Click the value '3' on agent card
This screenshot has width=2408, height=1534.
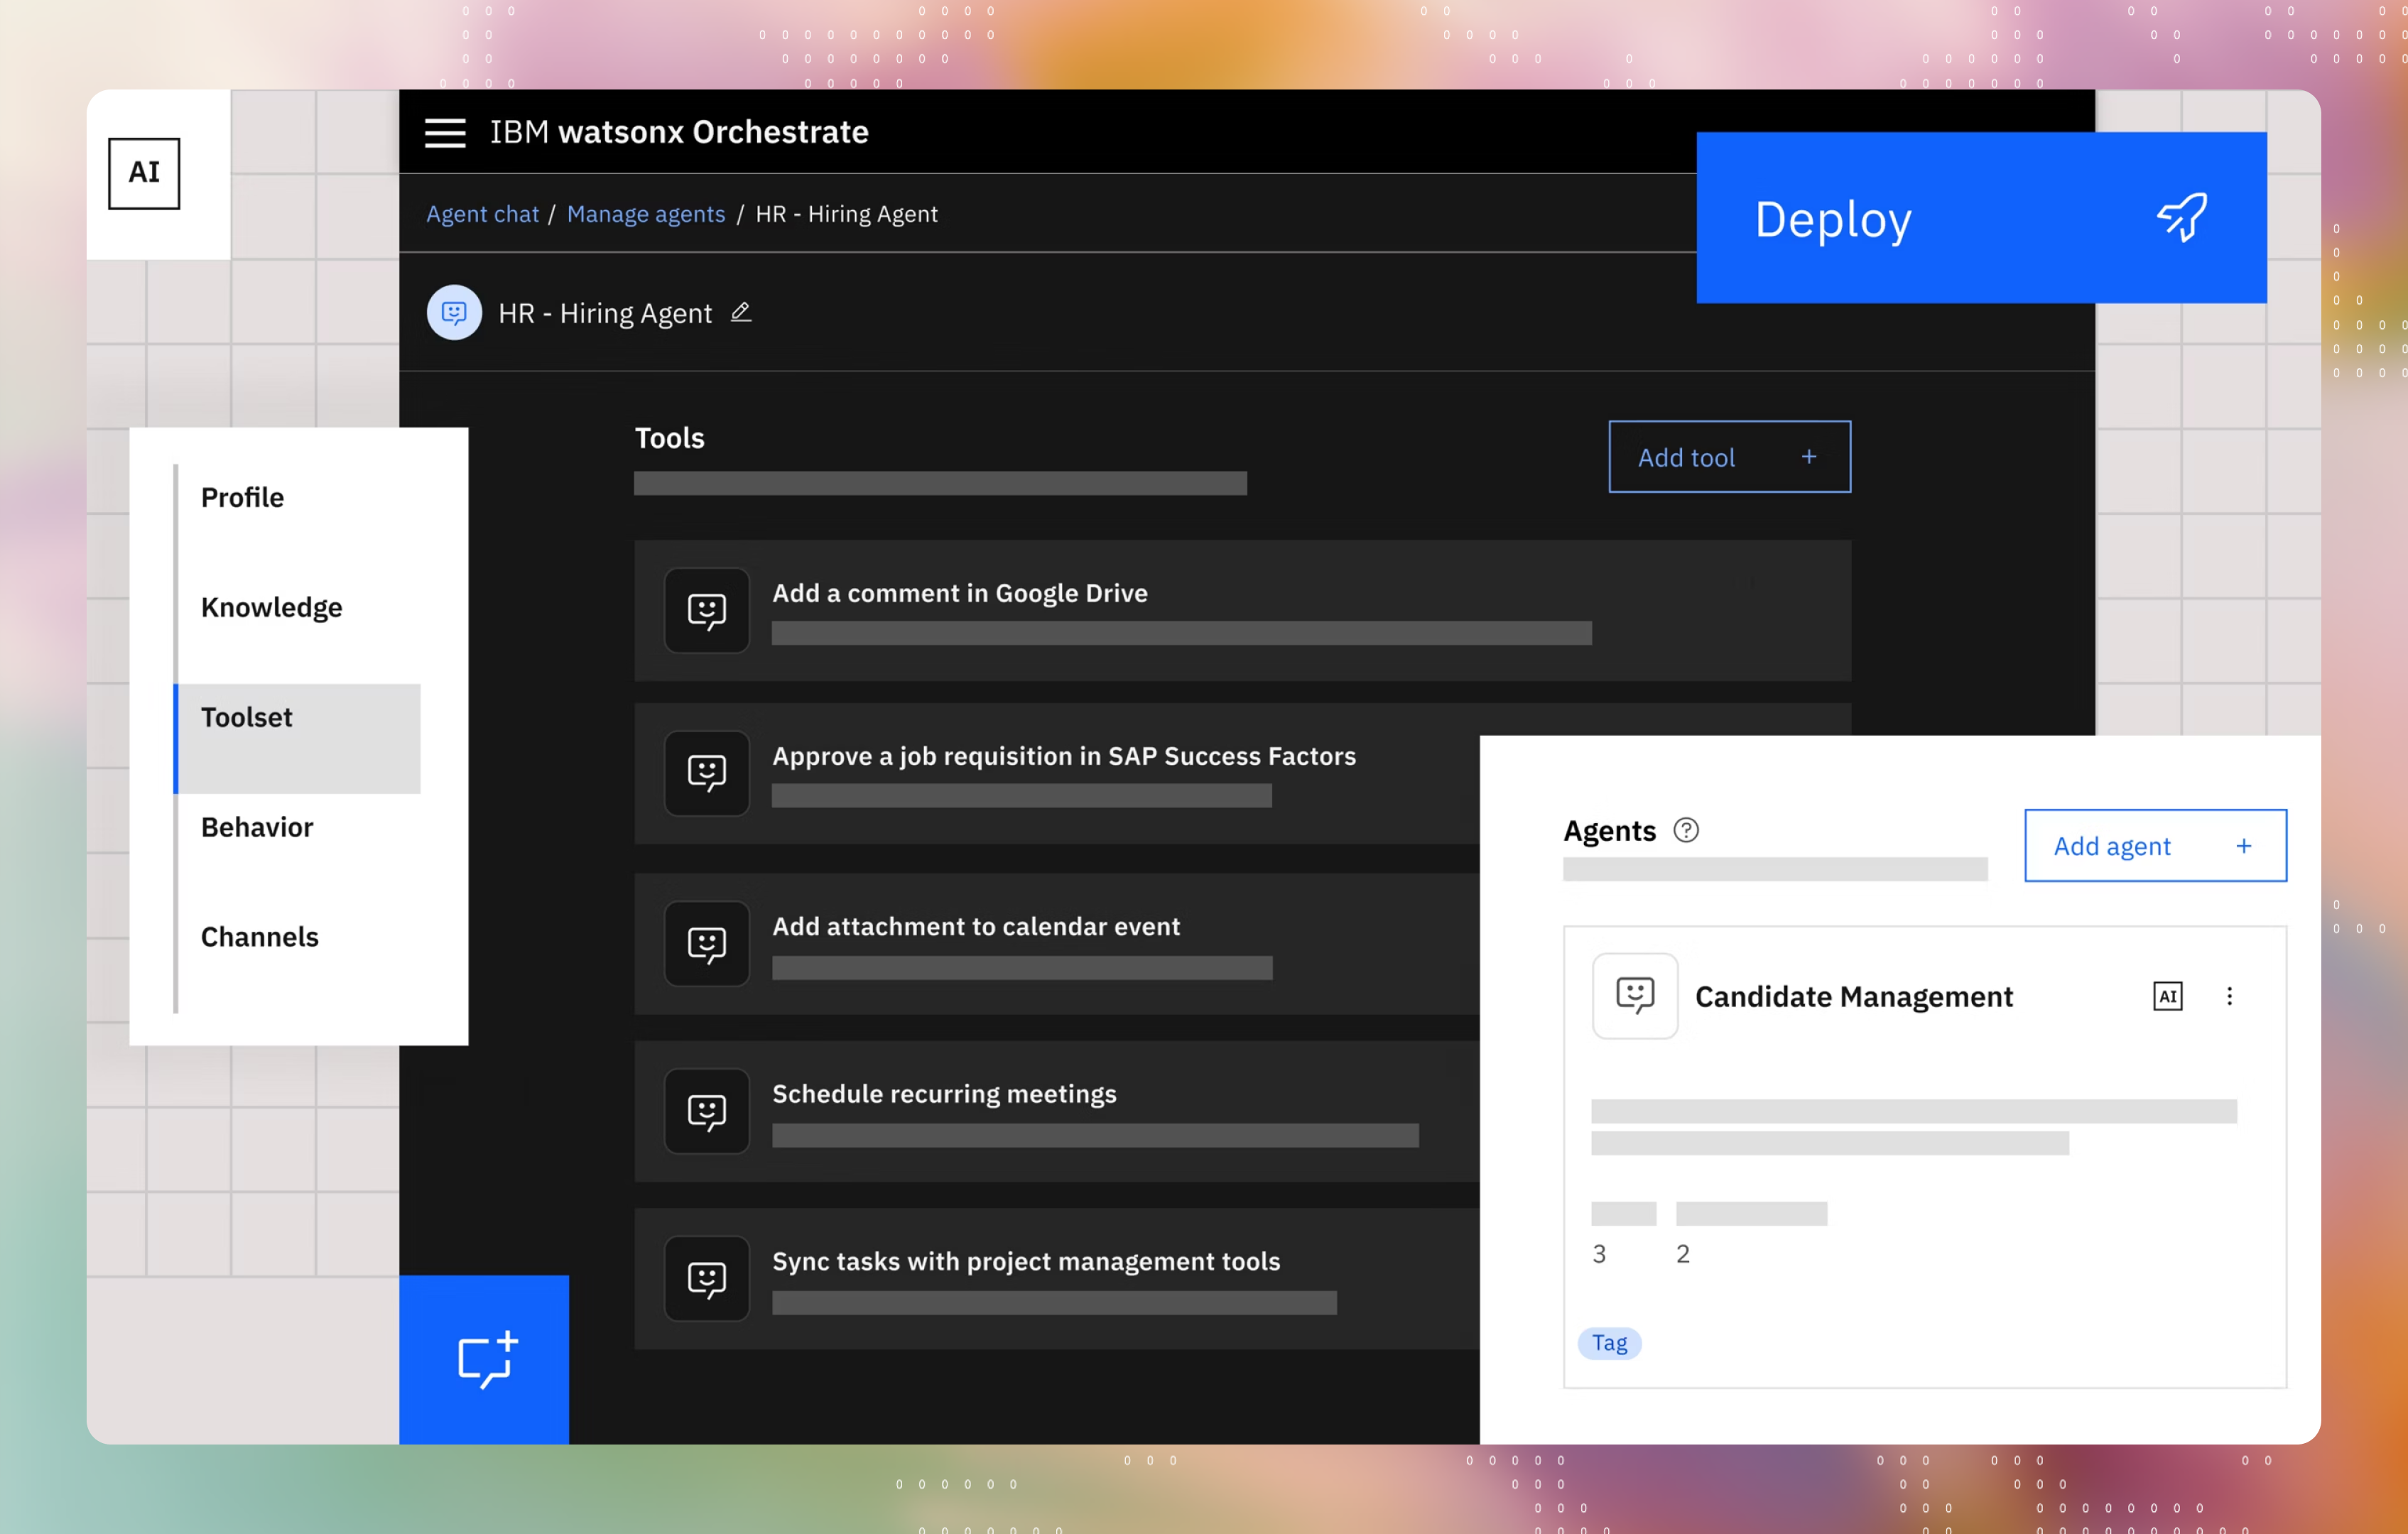(x=1599, y=1253)
